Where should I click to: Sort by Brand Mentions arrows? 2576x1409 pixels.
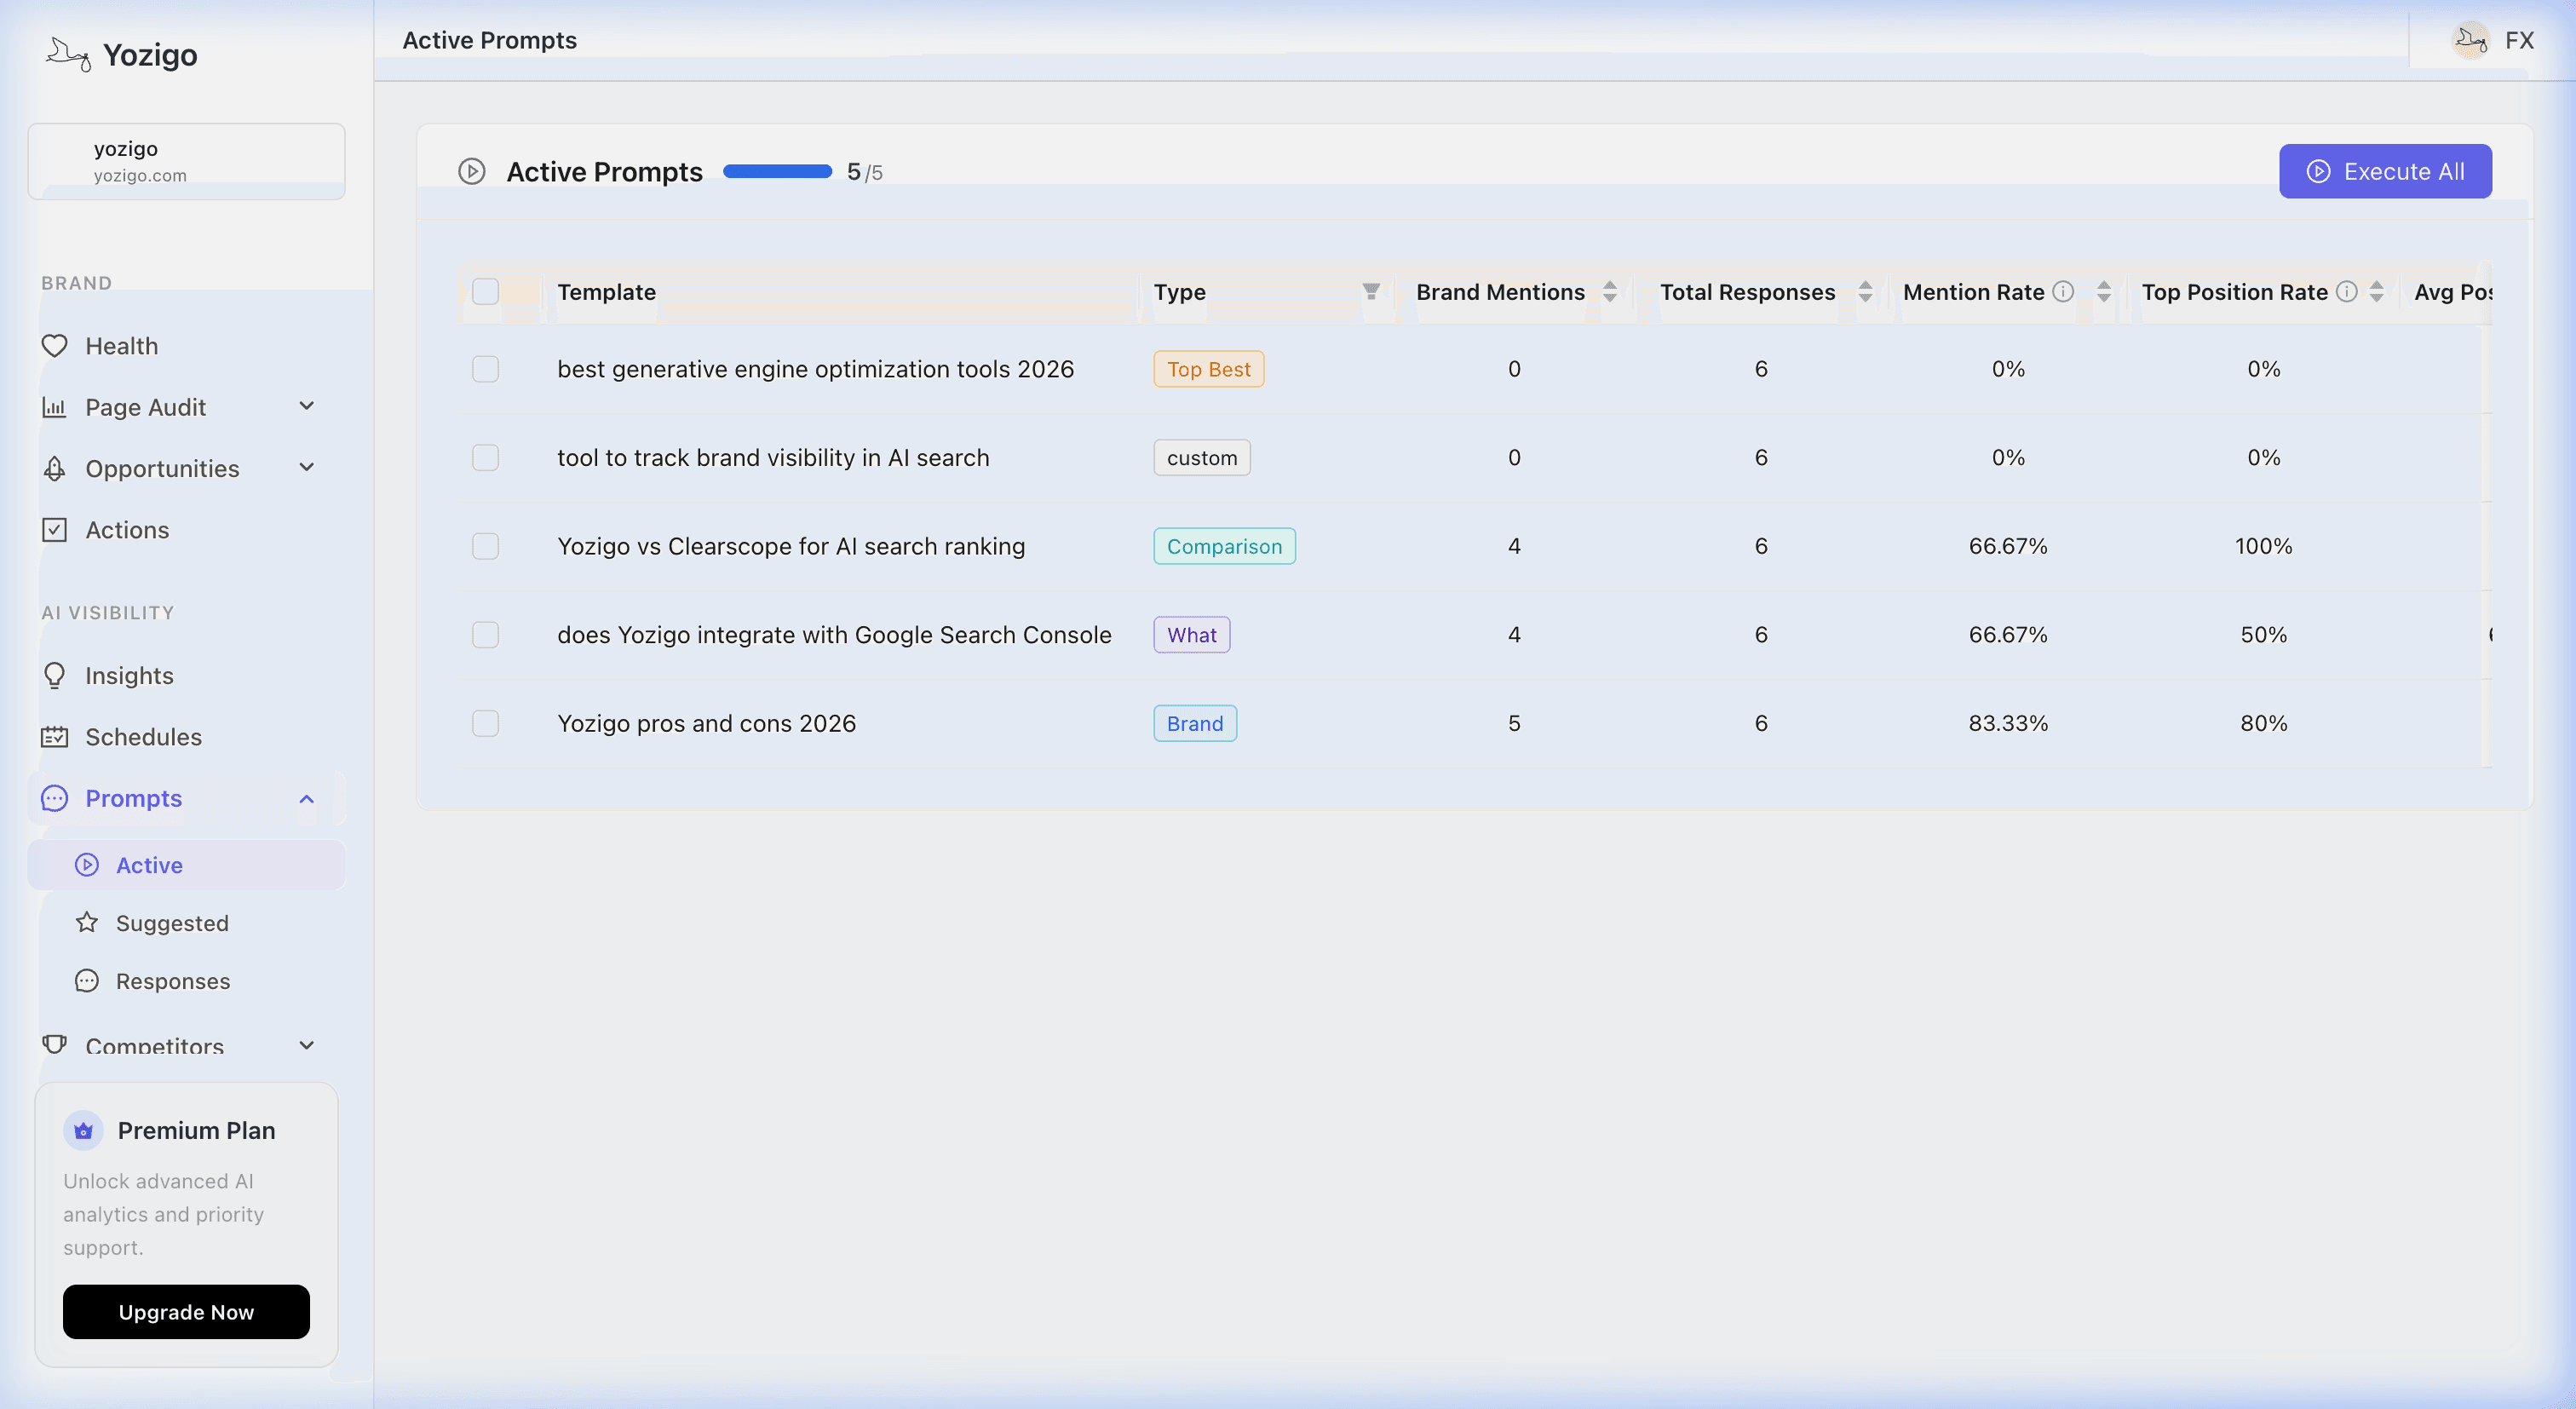pyautogui.click(x=1610, y=291)
